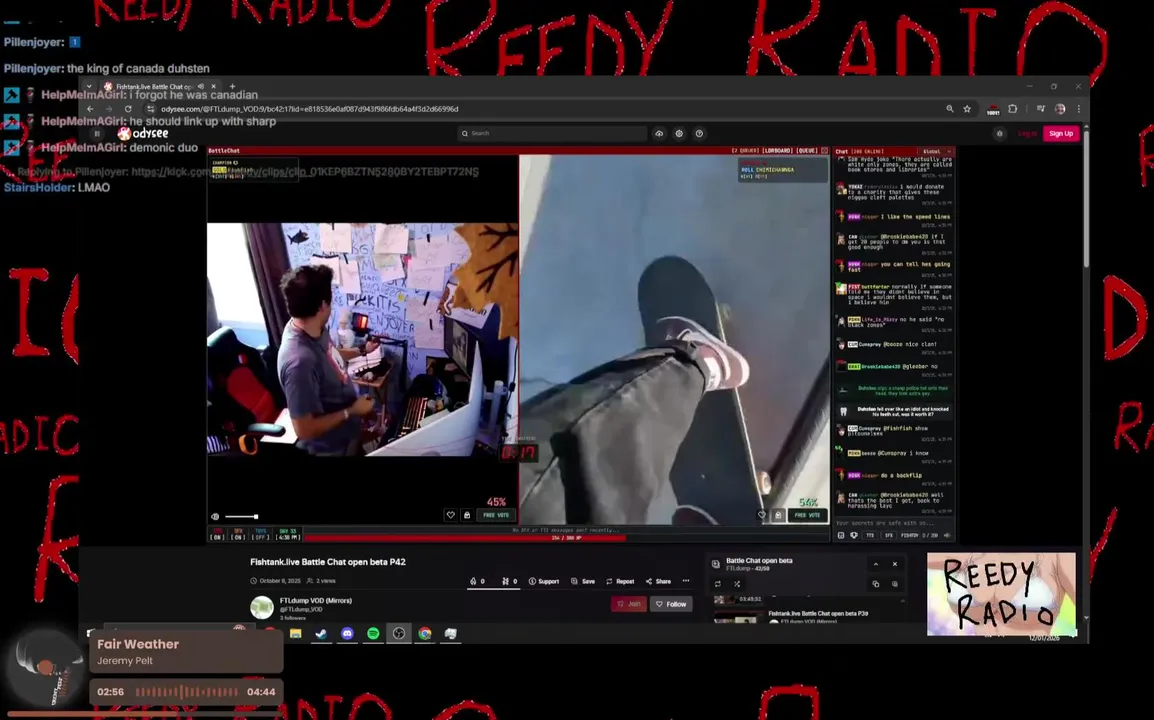Open the video more options ellipsis
Image resolution: width=1154 pixels, height=720 pixels.
pos(686,581)
